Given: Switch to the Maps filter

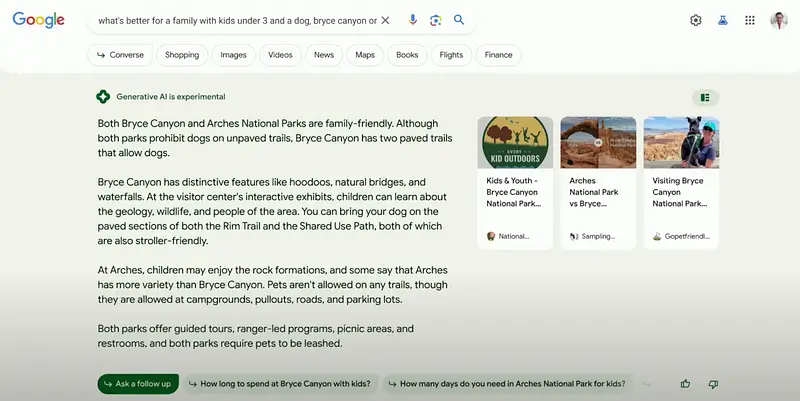Looking at the screenshot, I should 365,55.
